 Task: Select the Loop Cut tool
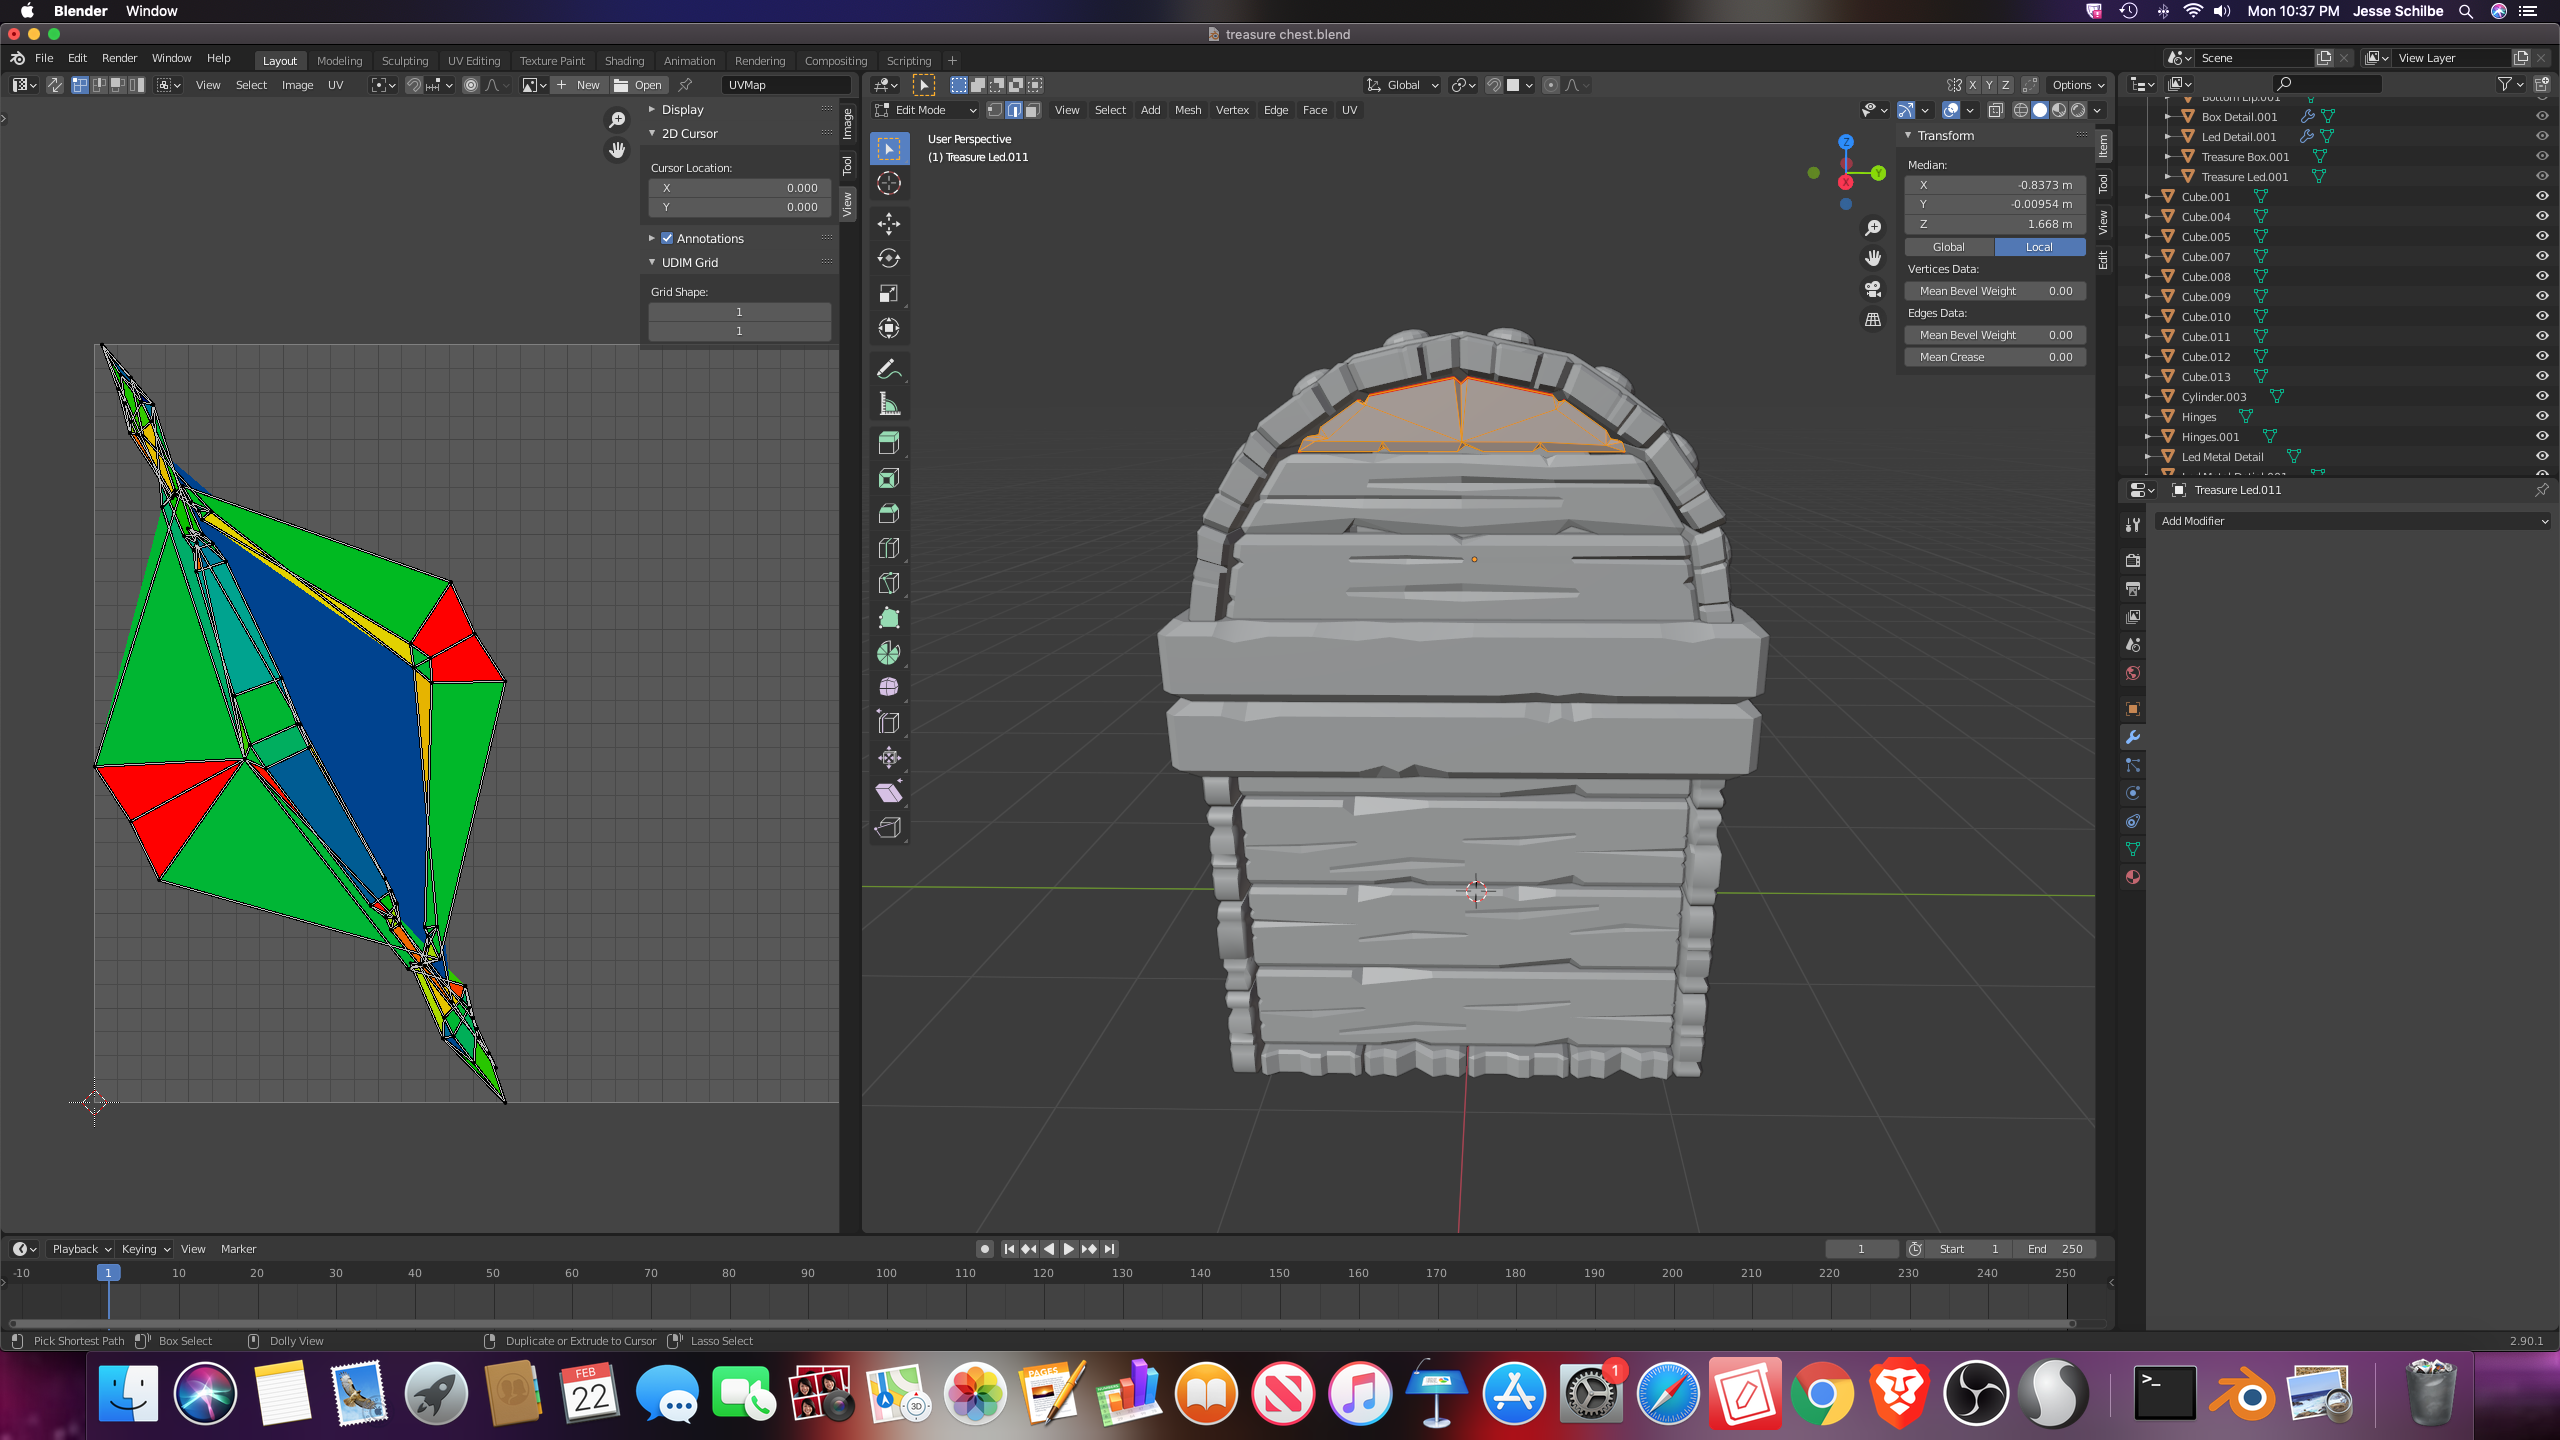pyautogui.click(x=888, y=548)
